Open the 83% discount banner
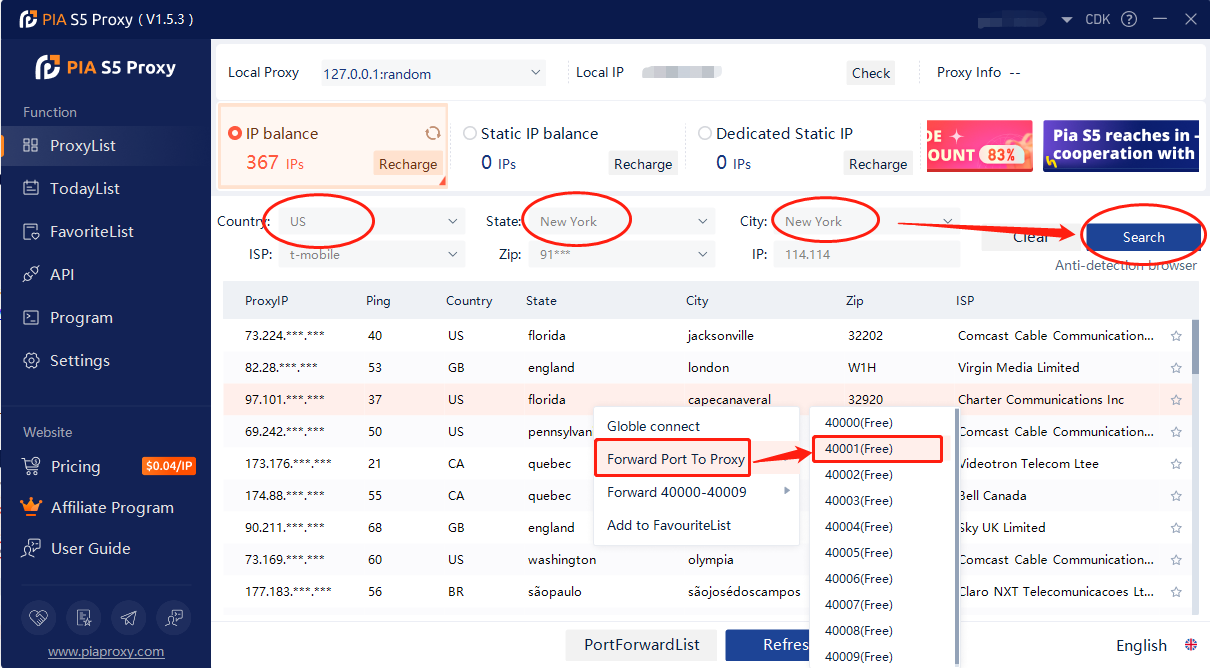The width and height of the screenshot is (1210, 668). point(980,147)
